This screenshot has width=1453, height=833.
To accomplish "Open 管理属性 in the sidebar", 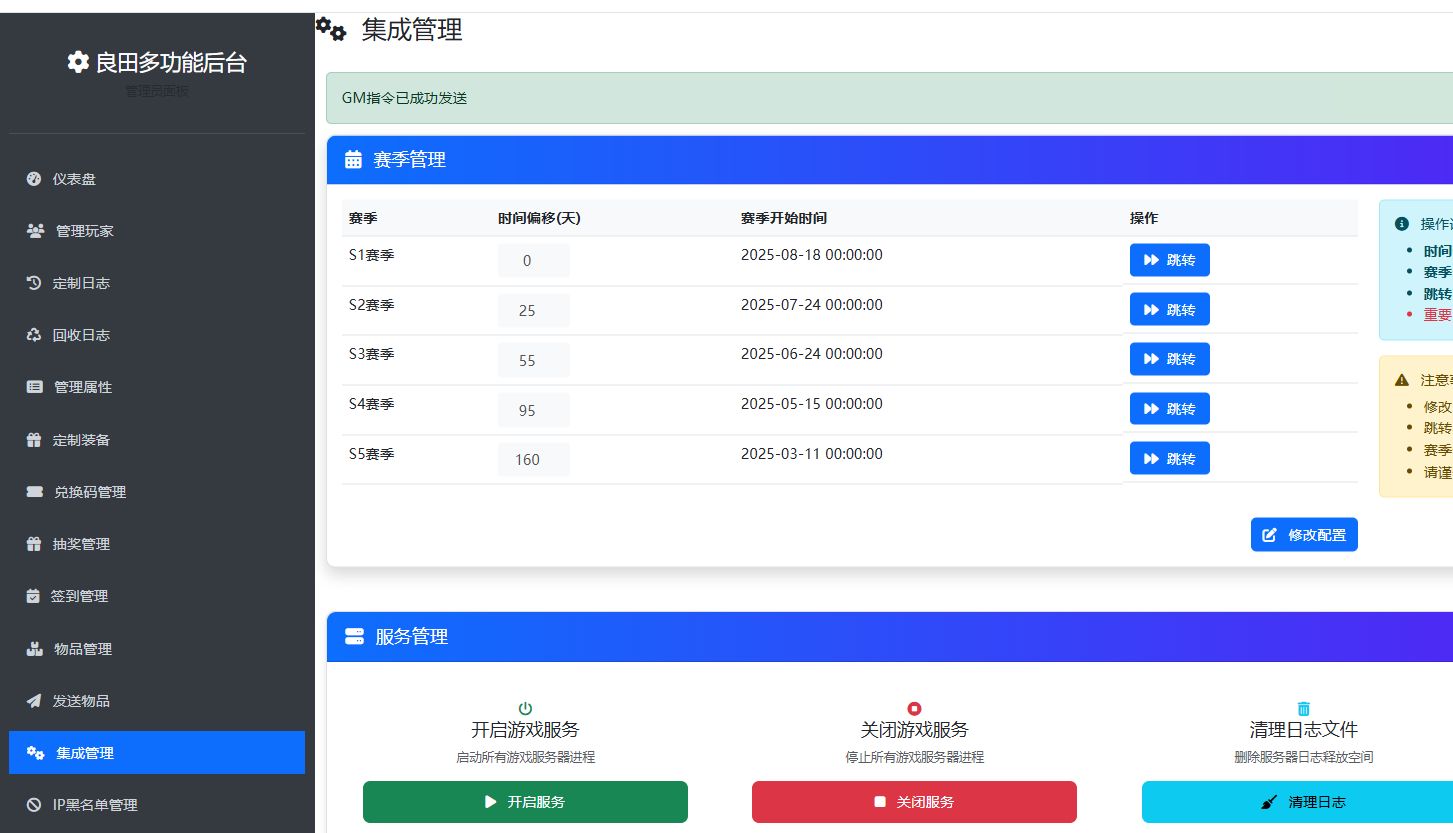I will point(82,387).
